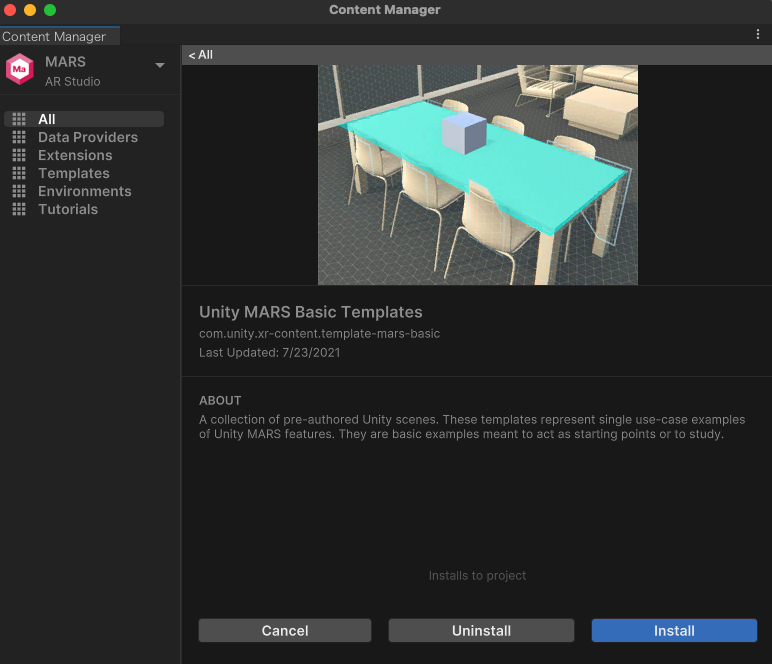The image size is (772, 664).
Task: Click the ABOUT section heading
Action: point(220,401)
